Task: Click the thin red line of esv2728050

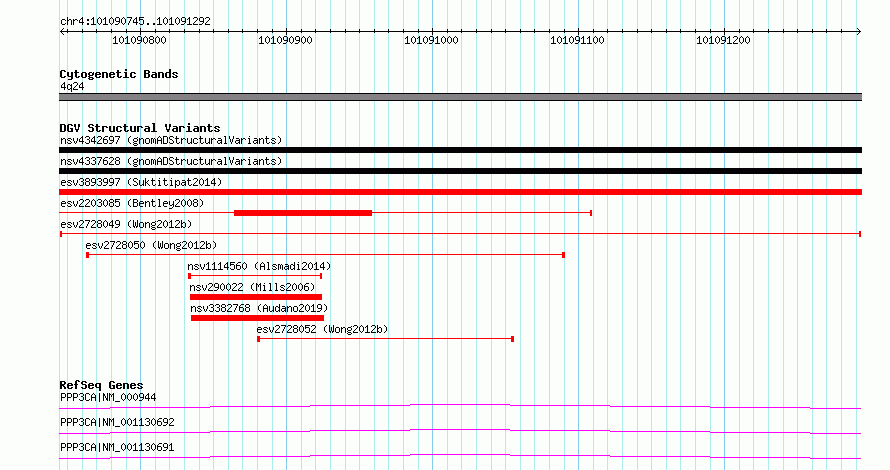Action: 325,255
